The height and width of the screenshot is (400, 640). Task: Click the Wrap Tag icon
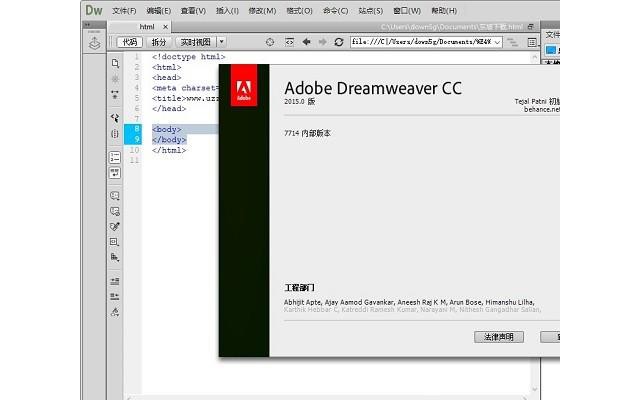tap(115, 227)
